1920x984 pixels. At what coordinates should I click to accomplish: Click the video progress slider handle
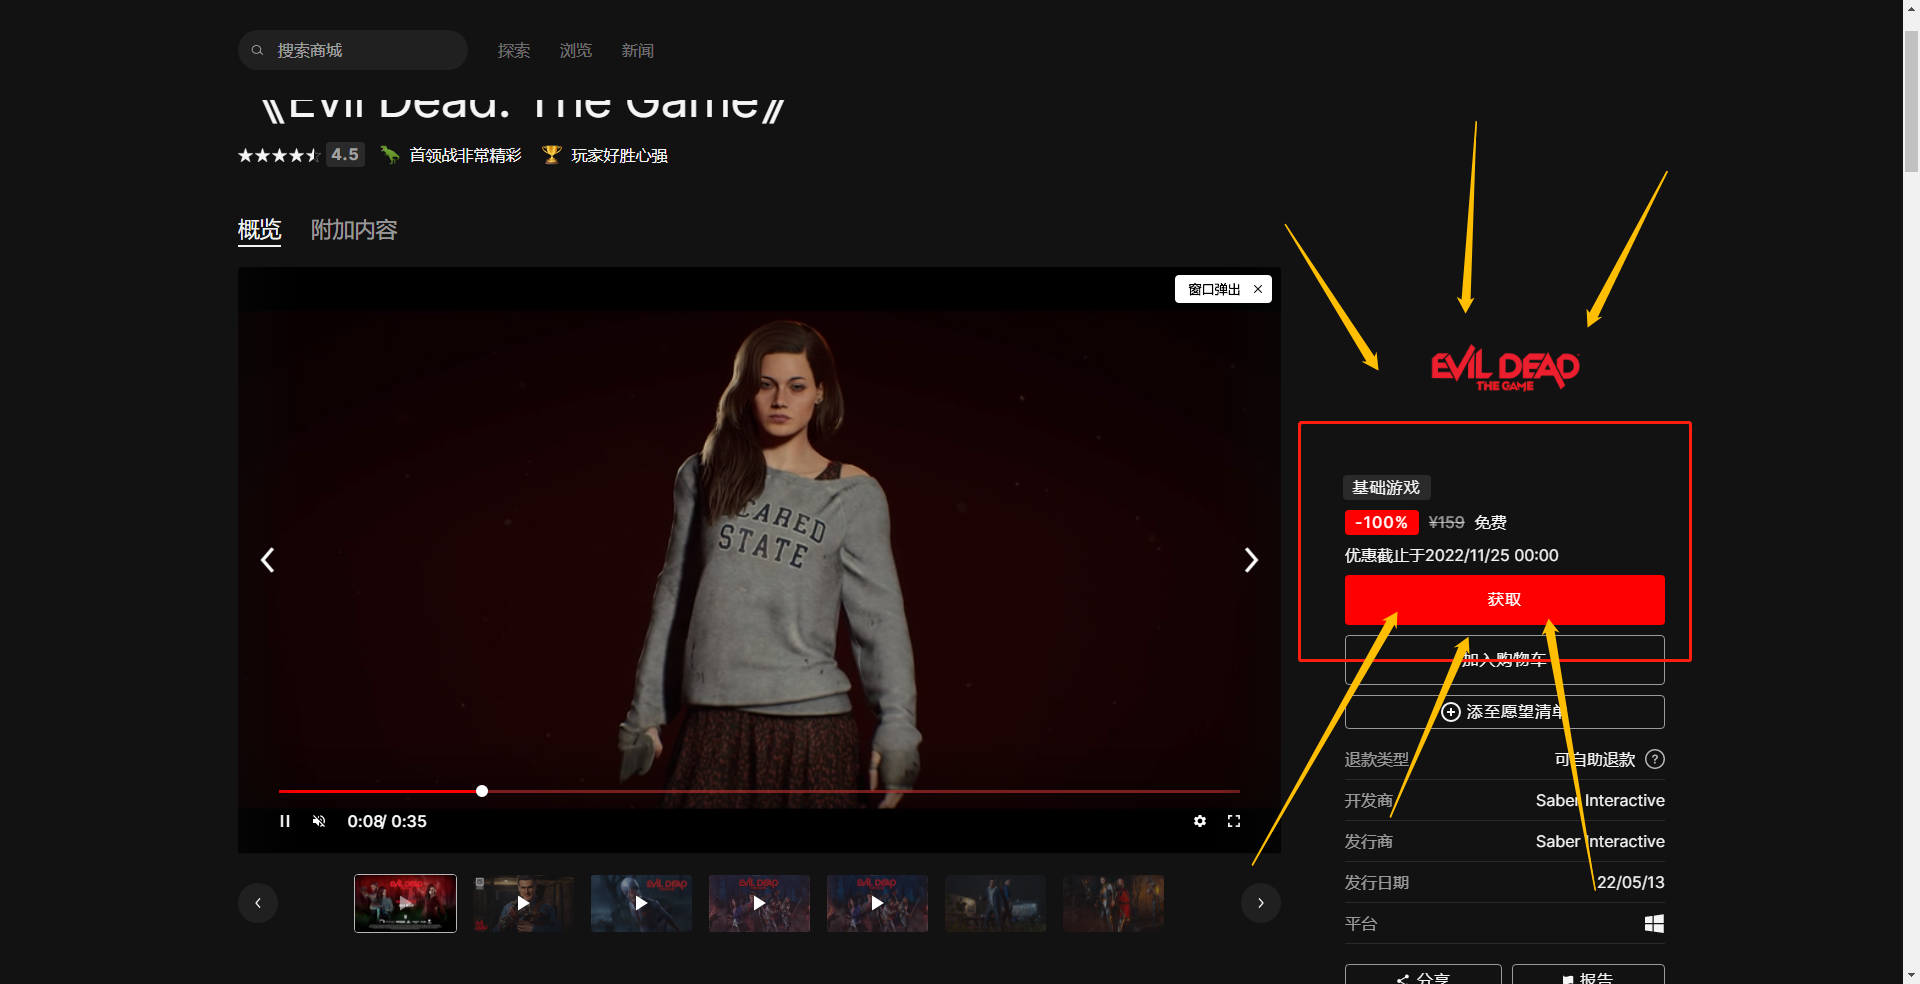pyautogui.click(x=482, y=791)
